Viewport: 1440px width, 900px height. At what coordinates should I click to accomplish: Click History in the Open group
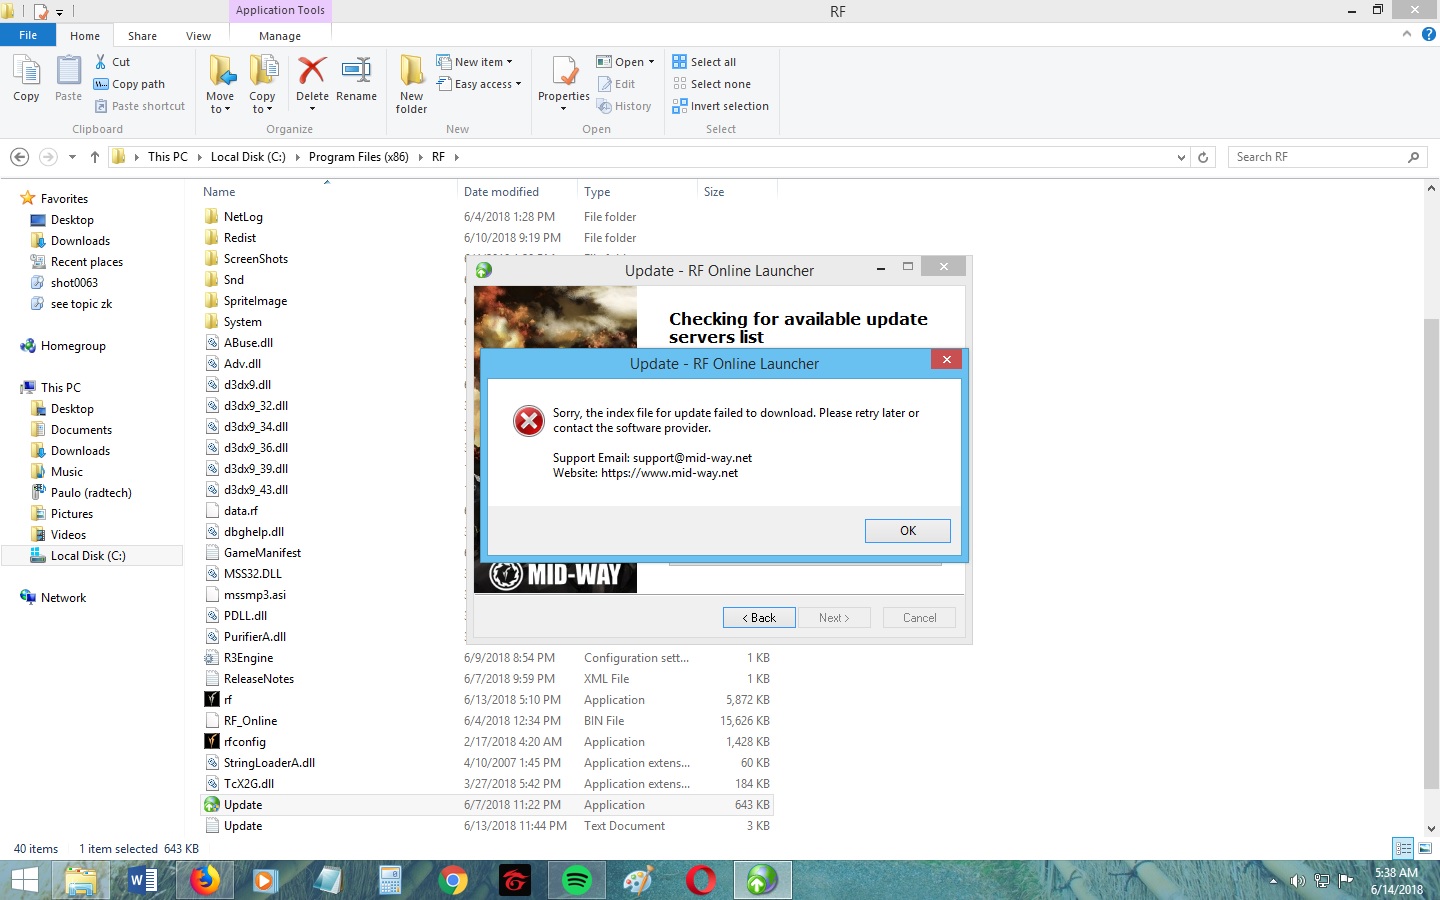pos(624,106)
